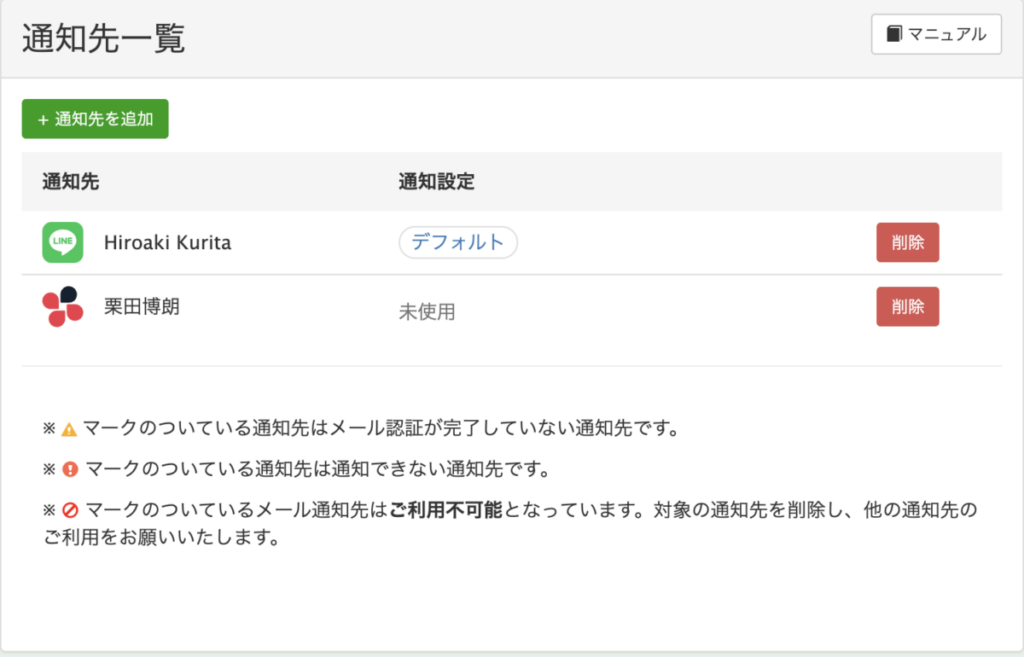Click the plus sign in 通知先を追加

[43, 120]
